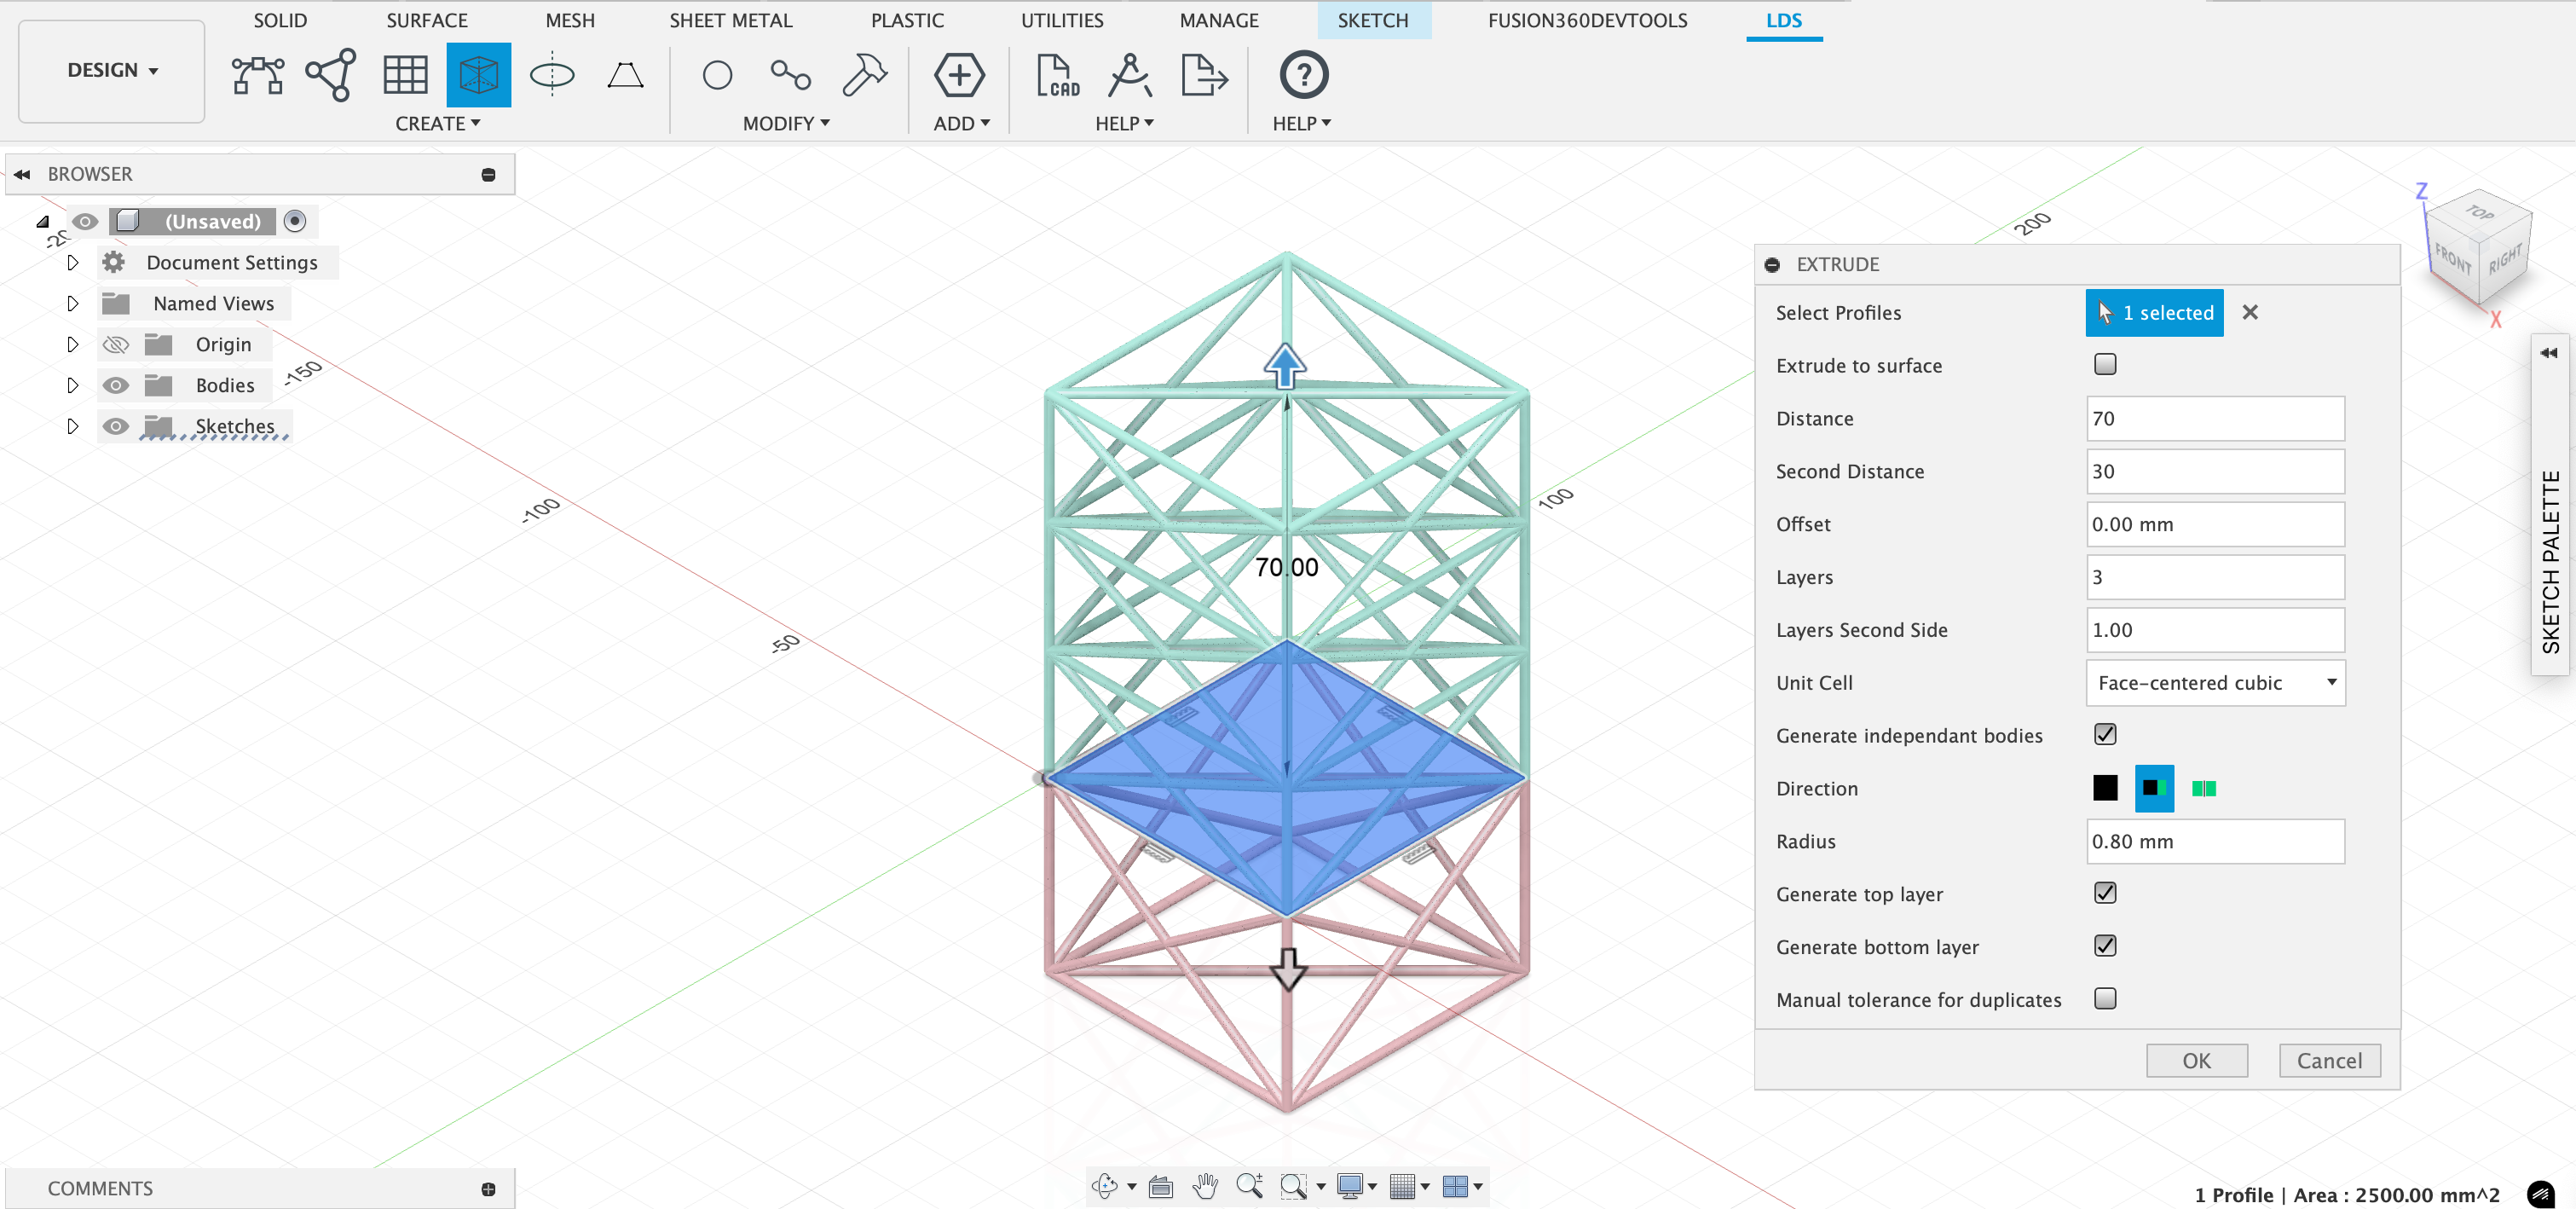Uncheck Generate top layer checkbox
Image resolution: width=2576 pixels, height=1209 pixels.
click(2105, 893)
